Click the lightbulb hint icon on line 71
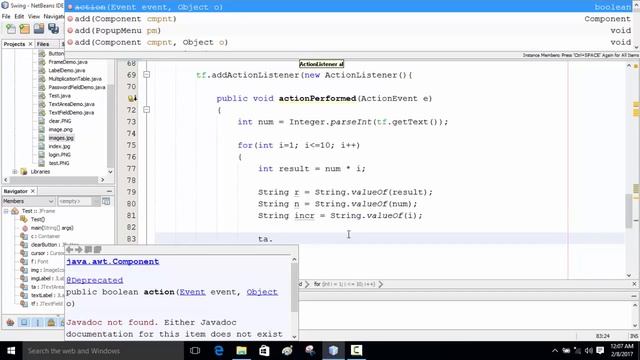640x360 pixels. pos(132,98)
